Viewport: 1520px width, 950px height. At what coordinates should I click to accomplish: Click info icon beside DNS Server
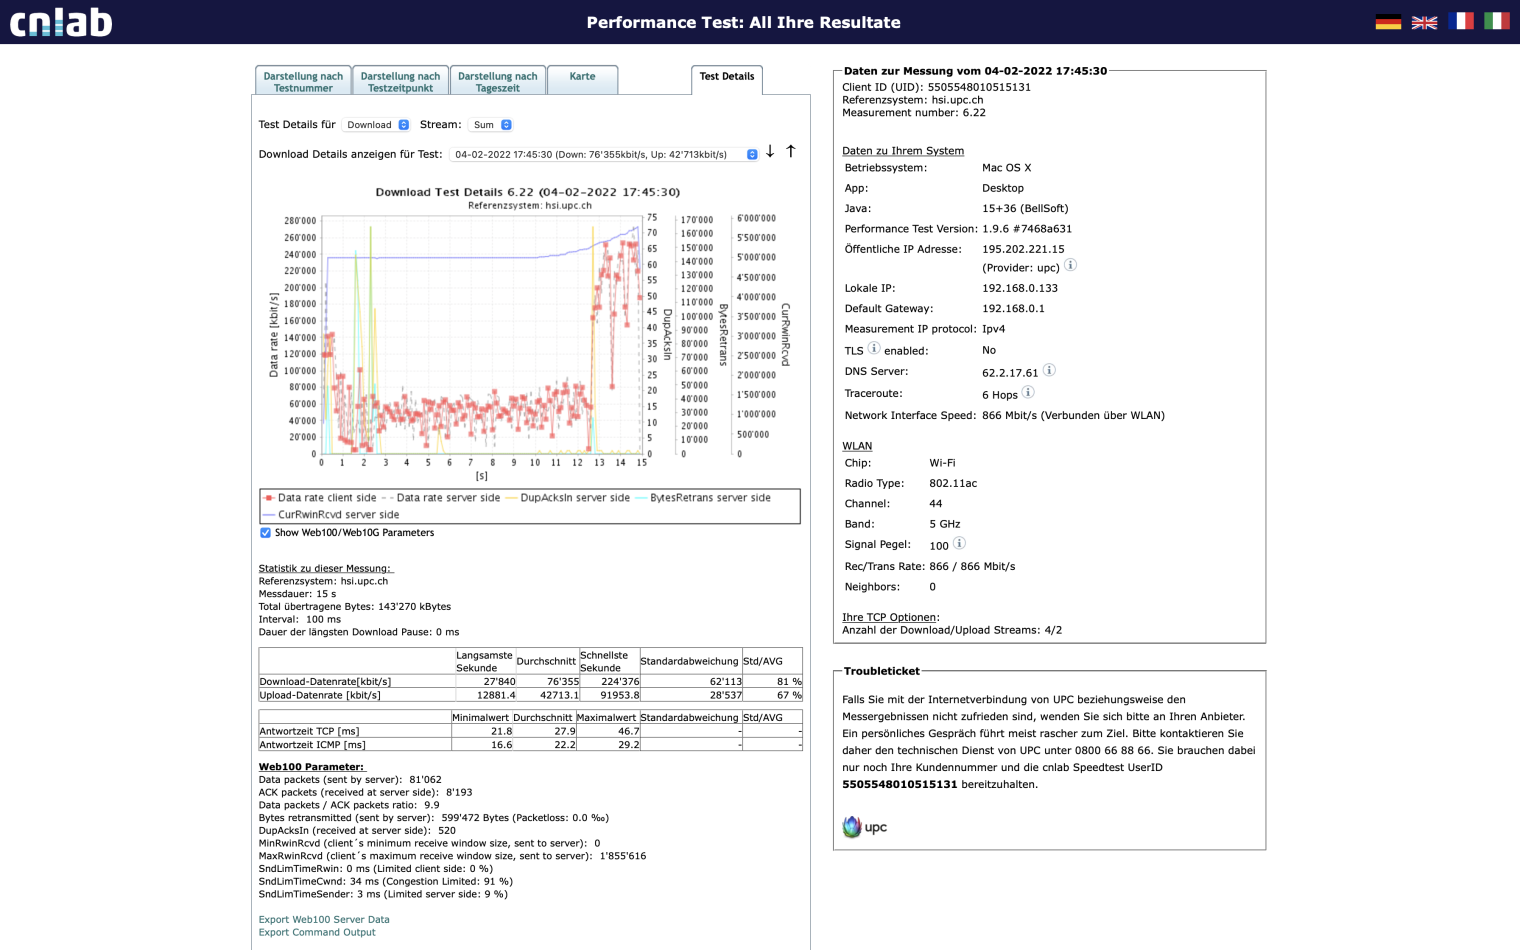(x=1049, y=371)
